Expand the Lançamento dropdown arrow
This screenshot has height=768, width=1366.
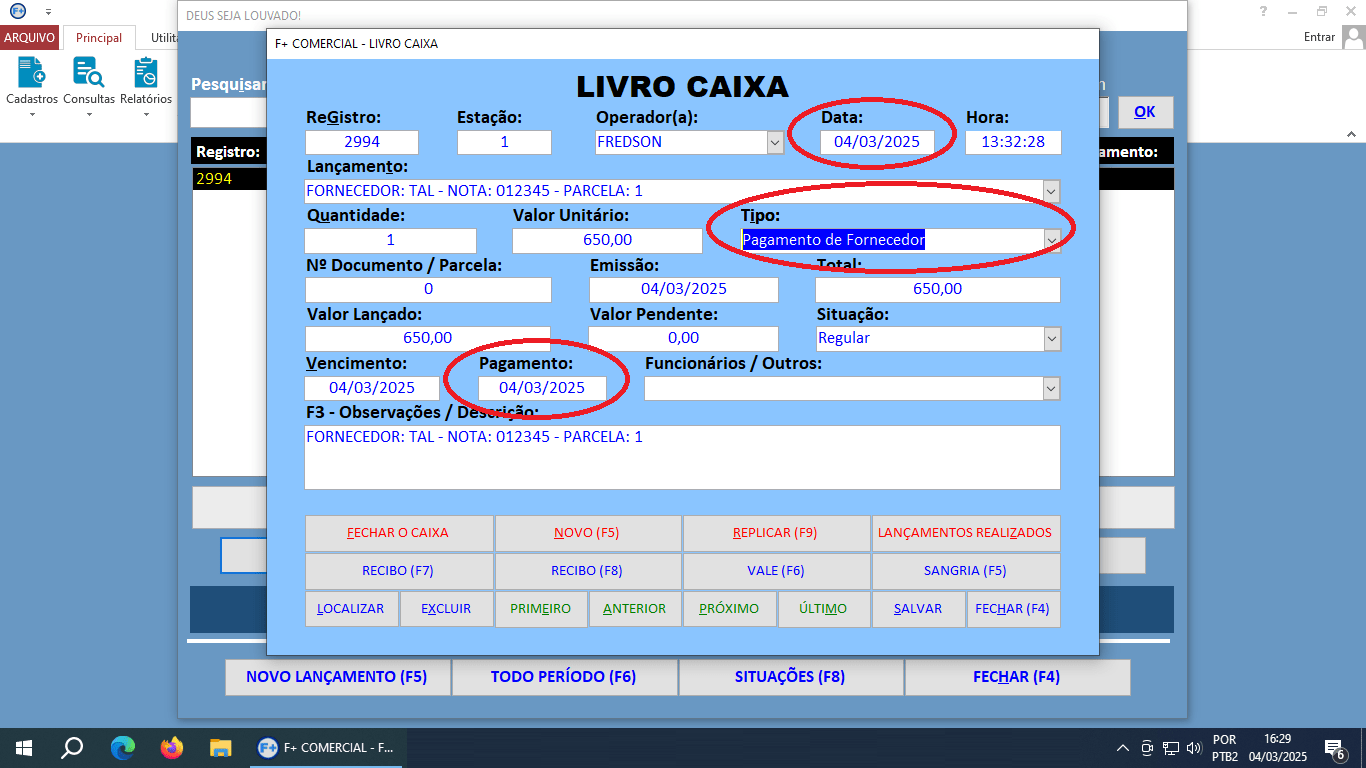click(x=1051, y=191)
